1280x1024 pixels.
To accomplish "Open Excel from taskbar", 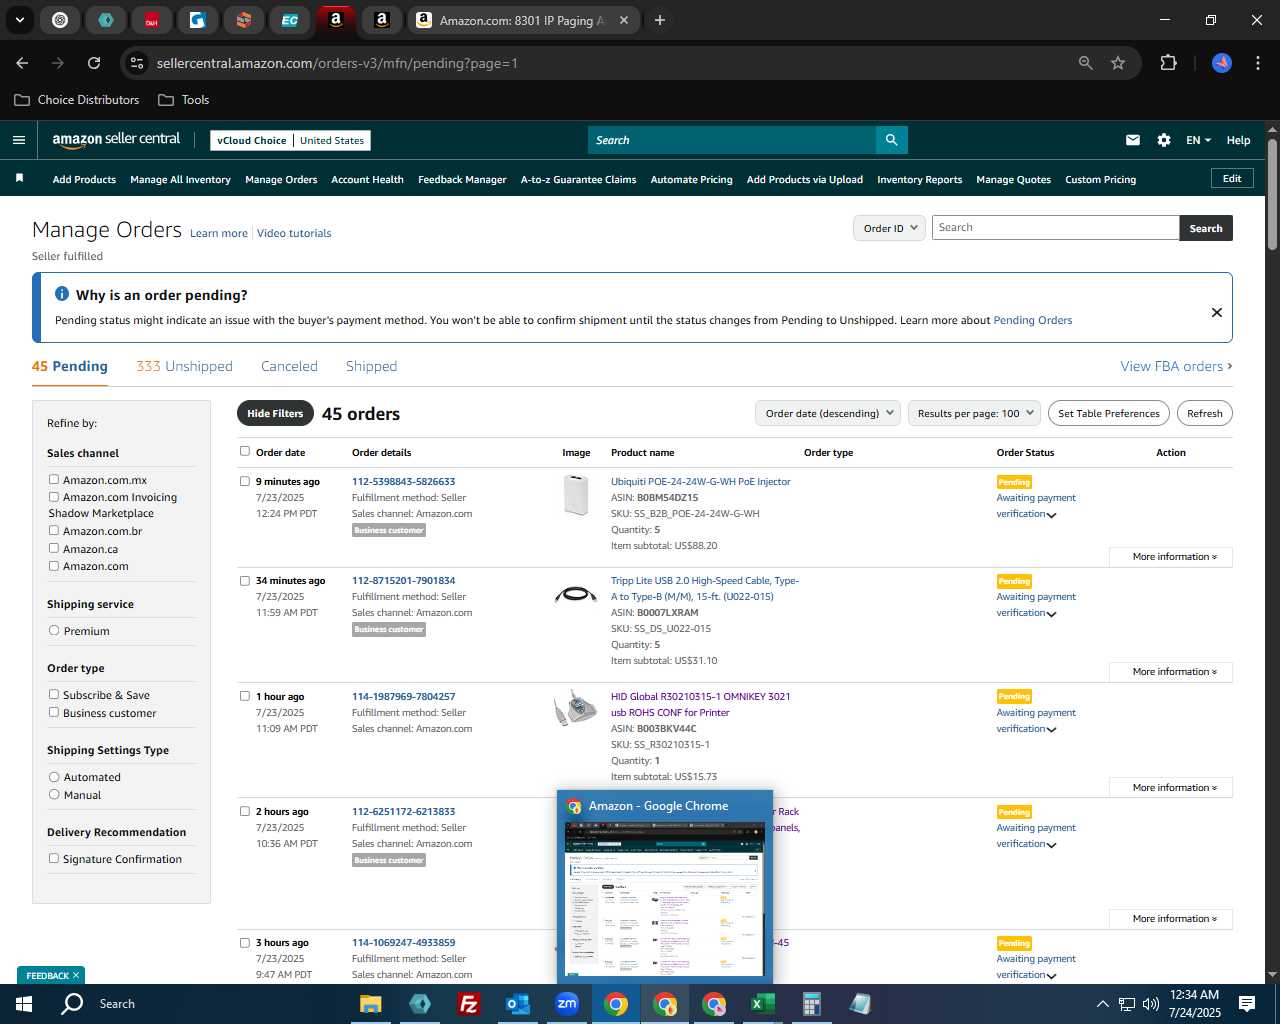I will [762, 1004].
